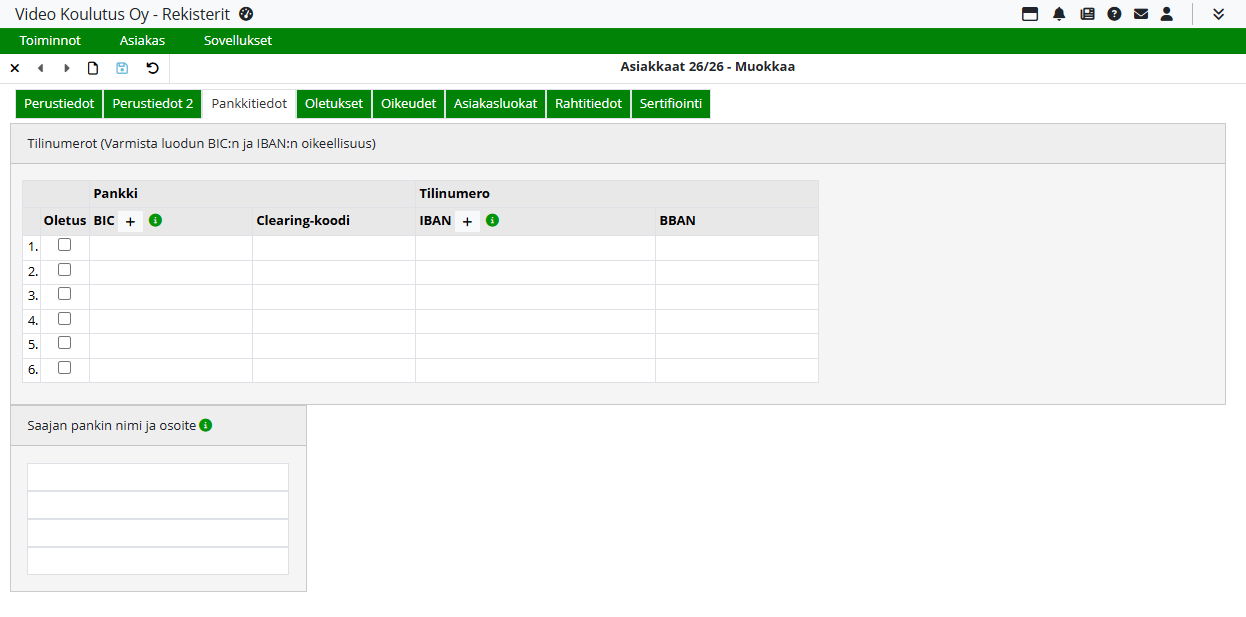The image size is (1246, 617).
Task: Click the undo revert arrow icon
Action: (x=152, y=68)
